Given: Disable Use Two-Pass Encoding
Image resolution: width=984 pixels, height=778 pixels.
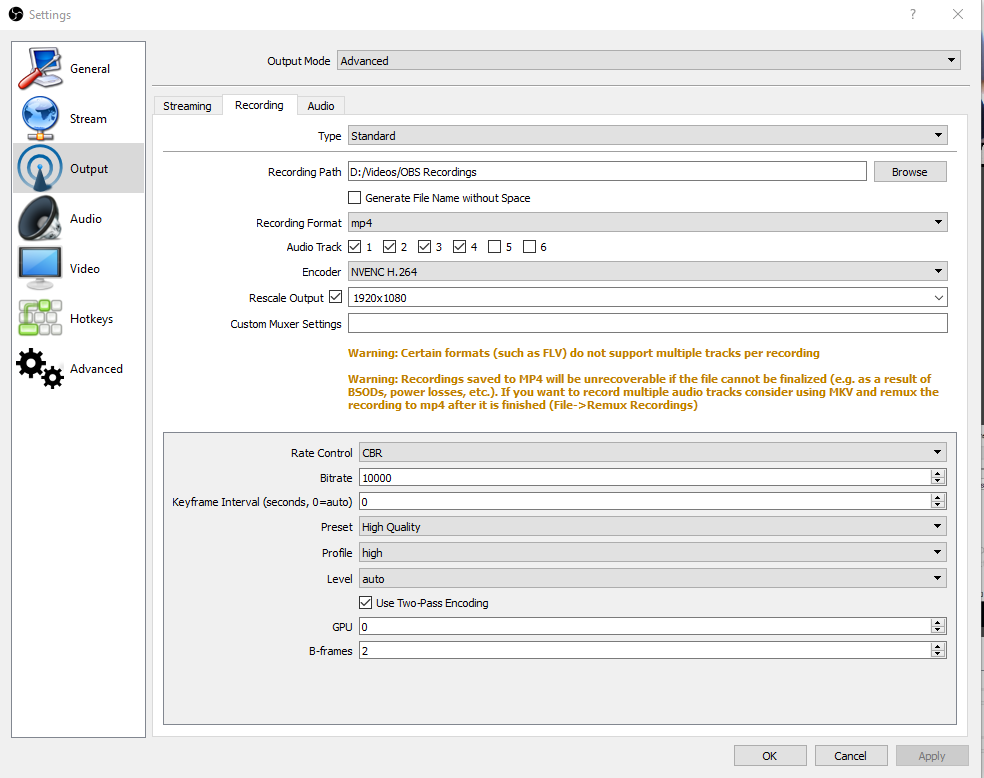Looking at the screenshot, I should (365, 602).
